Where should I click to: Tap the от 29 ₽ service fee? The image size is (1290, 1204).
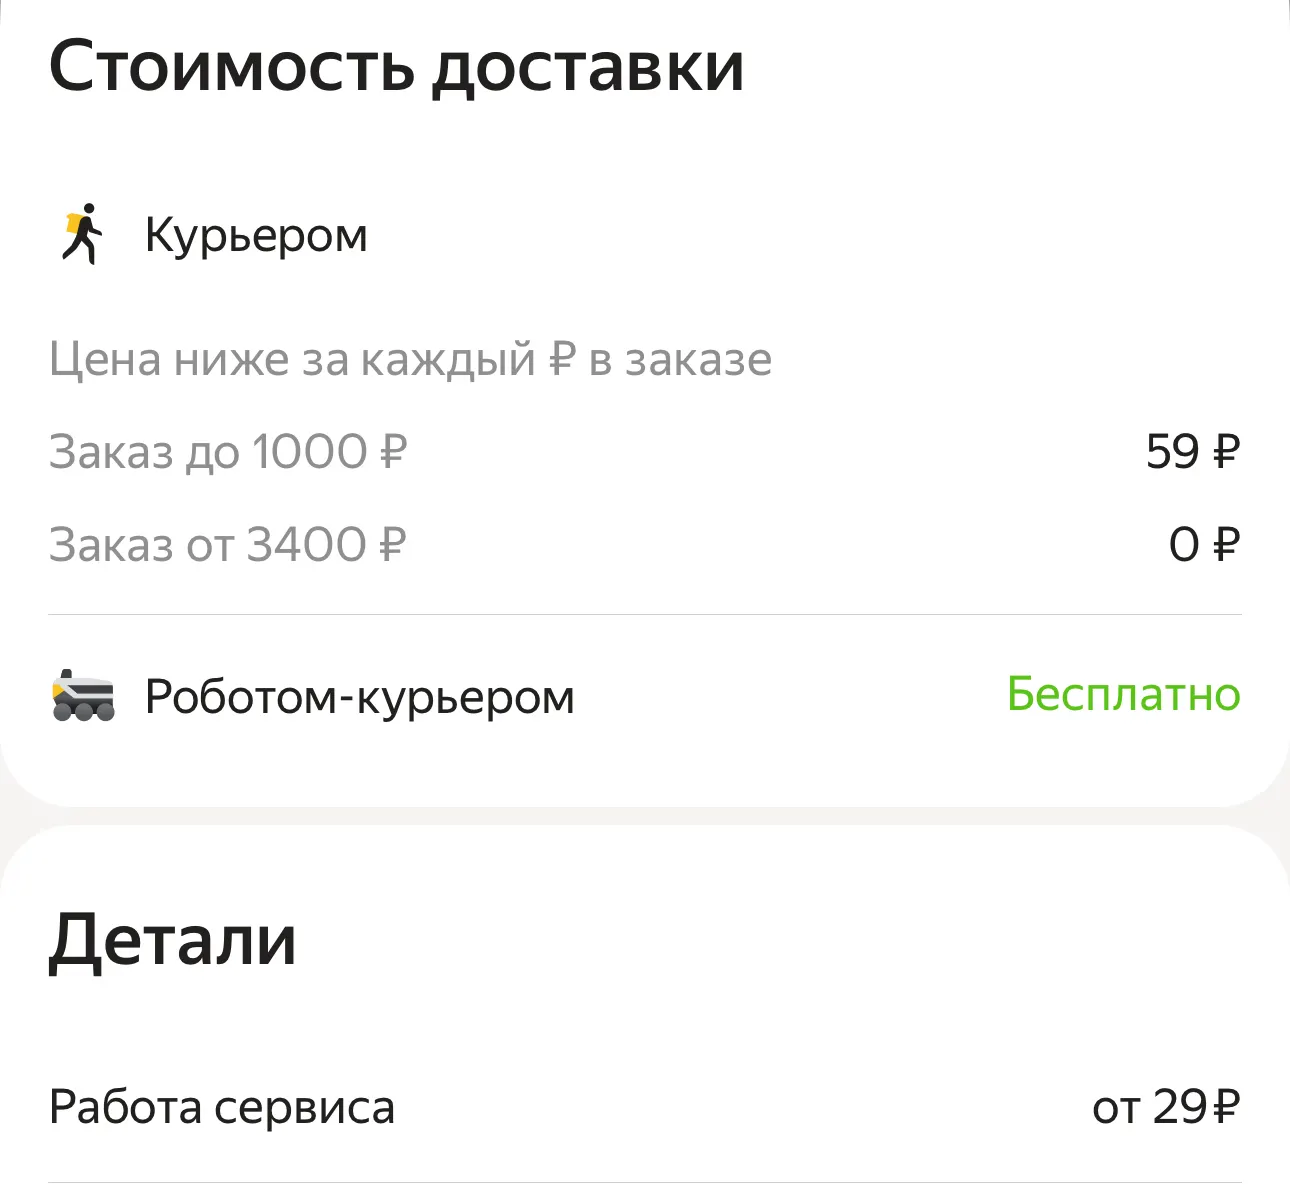tap(1165, 1107)
